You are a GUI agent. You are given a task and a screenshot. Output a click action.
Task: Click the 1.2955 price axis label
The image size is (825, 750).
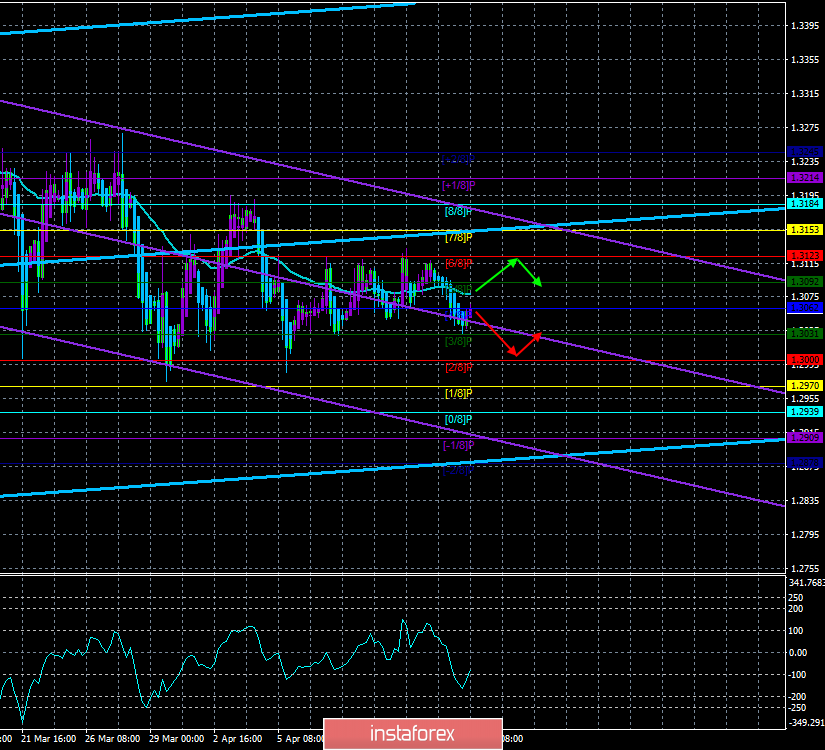pos(805,399)
